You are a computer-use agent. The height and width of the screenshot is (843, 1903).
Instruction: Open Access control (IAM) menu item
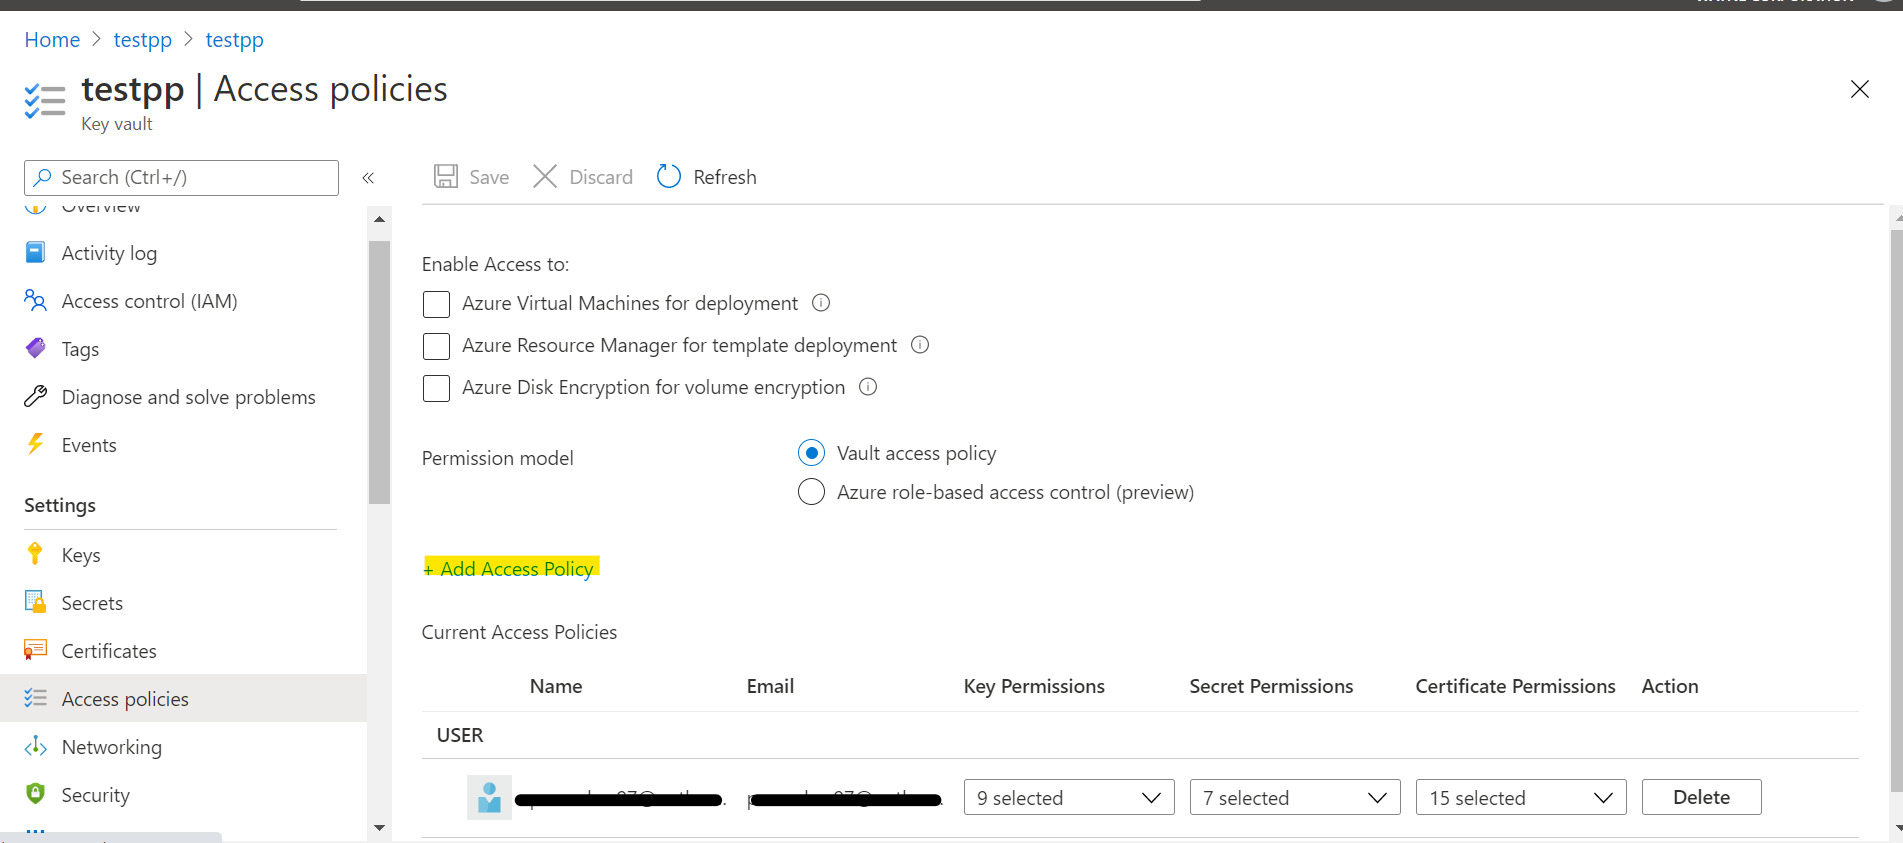click(183, 301)
